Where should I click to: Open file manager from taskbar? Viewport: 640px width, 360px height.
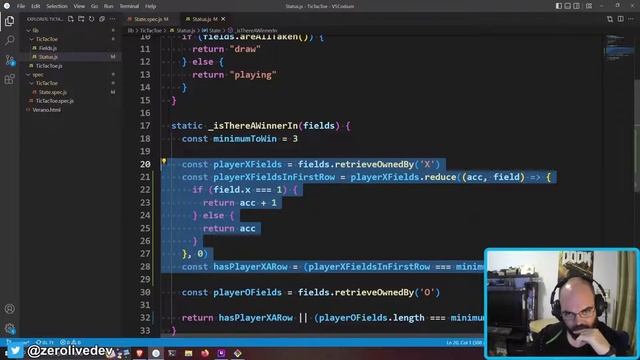pyautogui.click(x=189, y=353)
